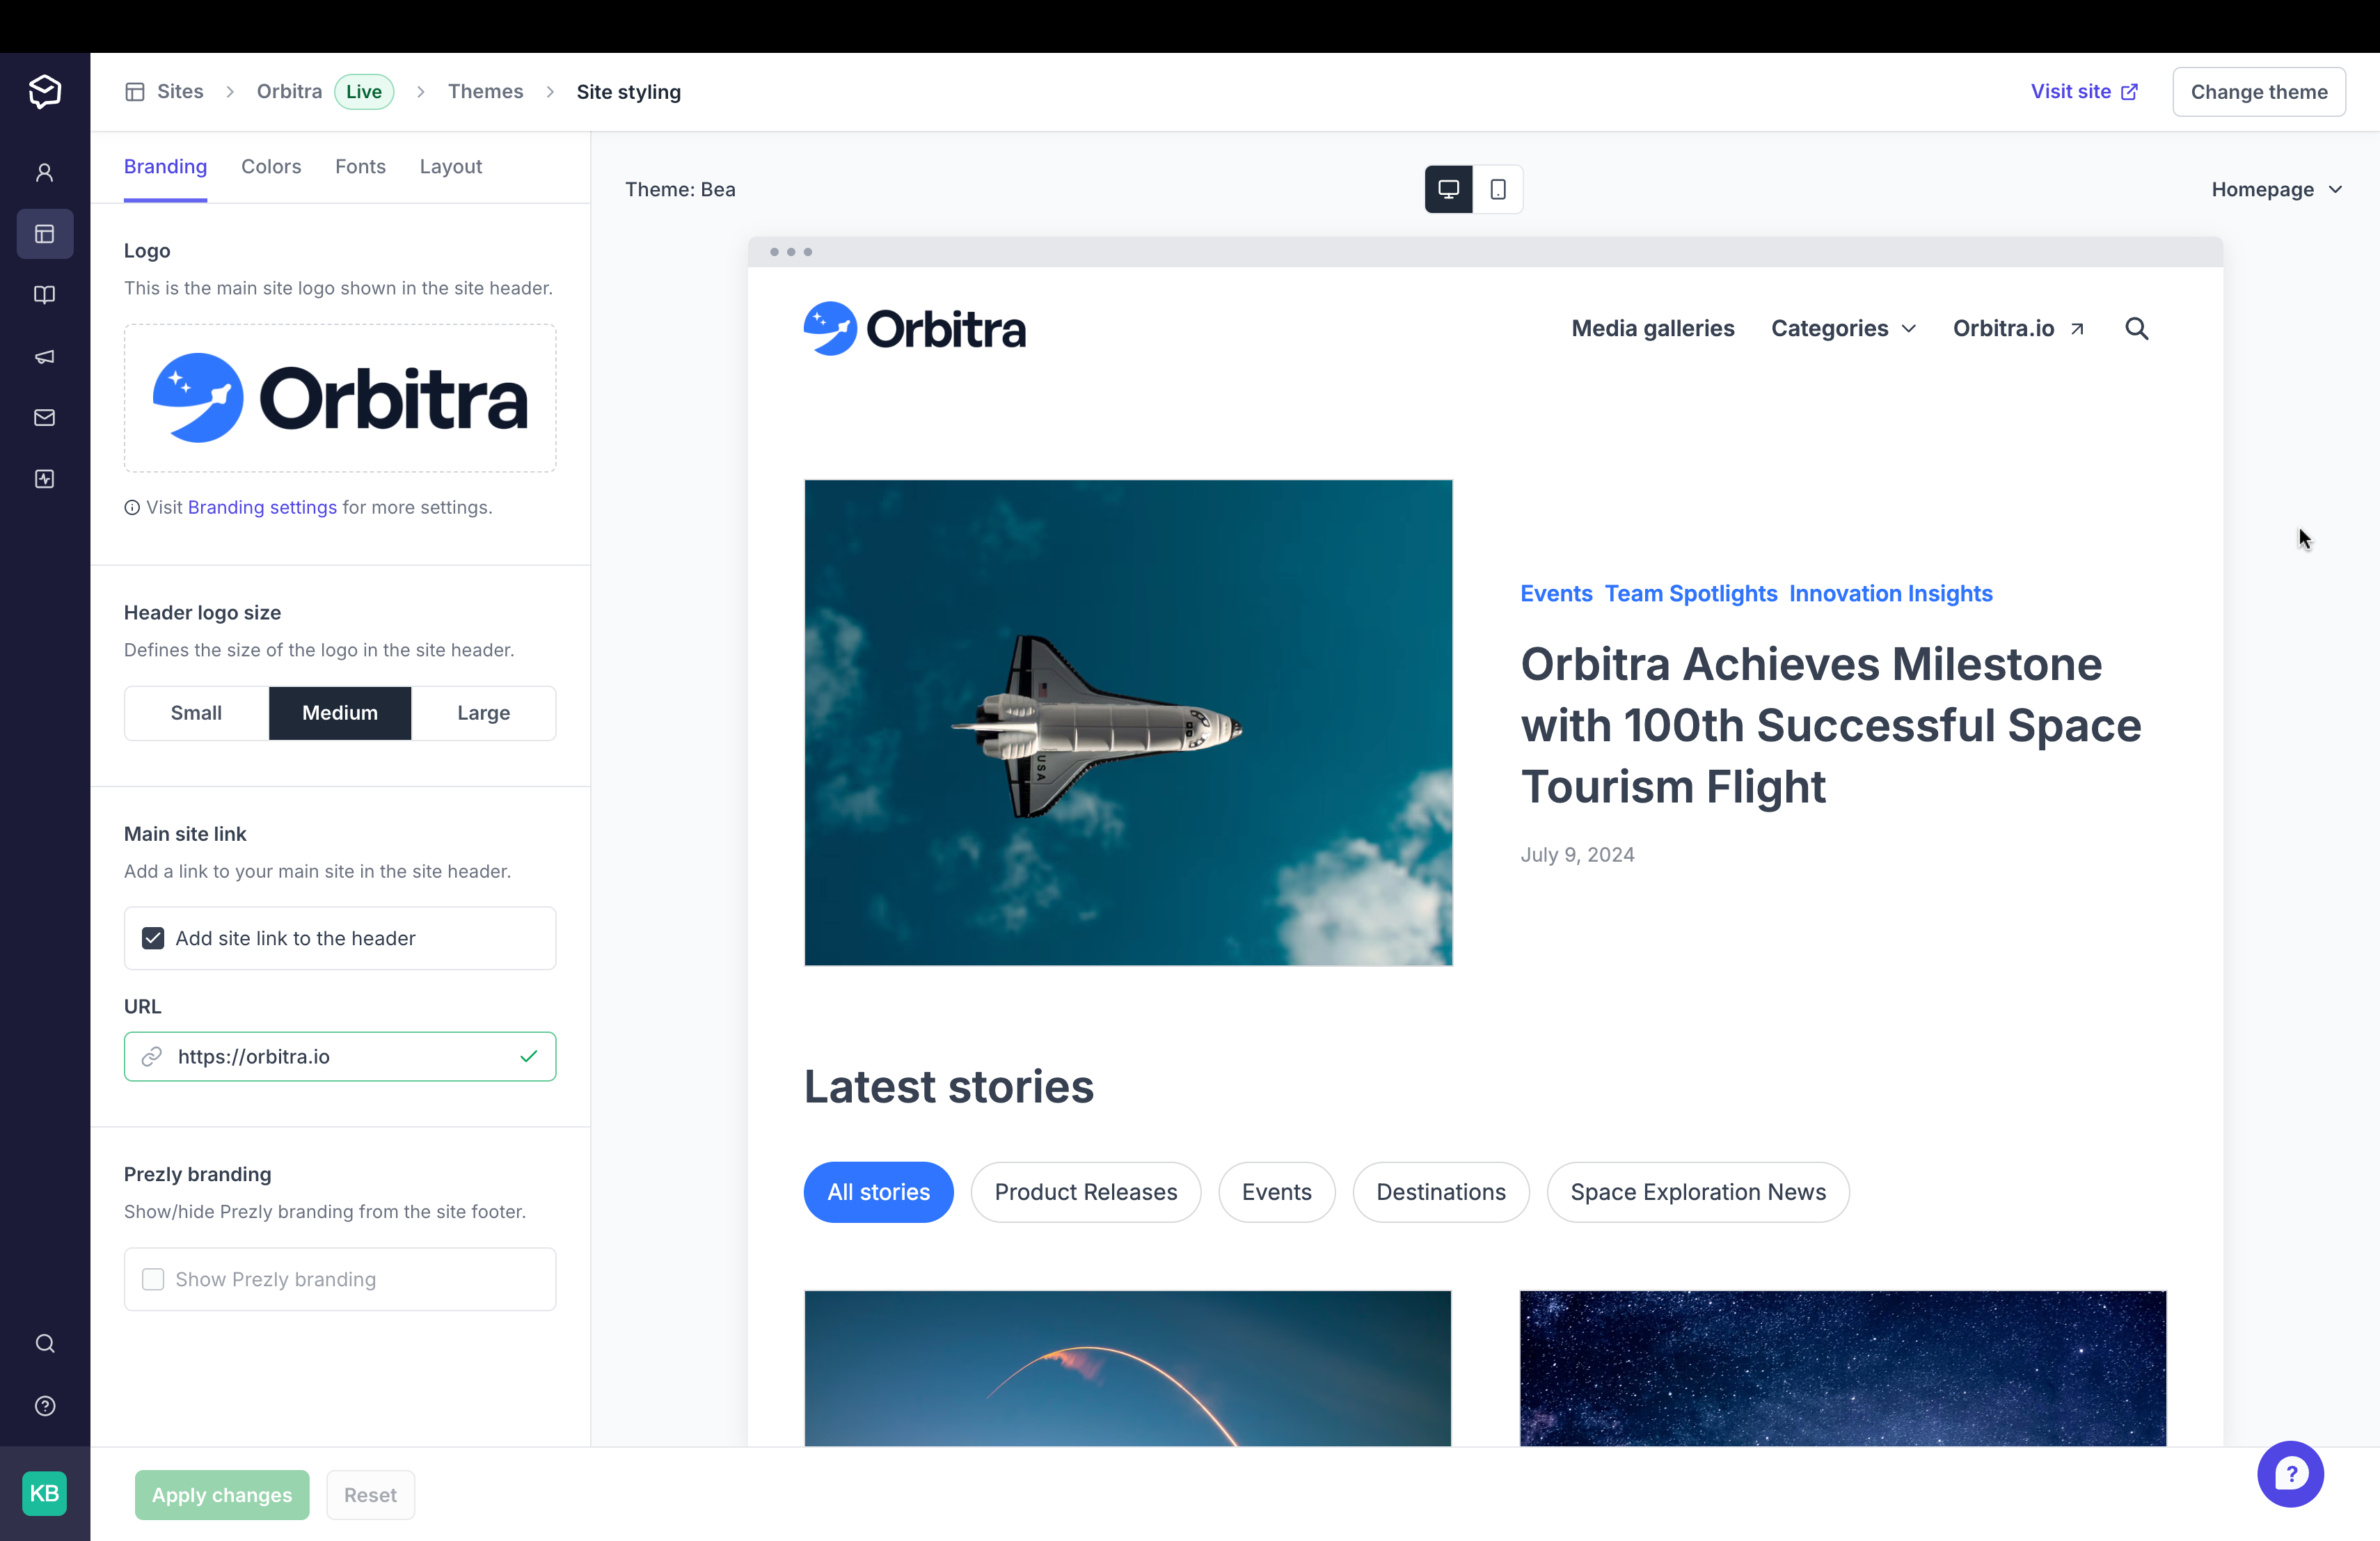Viewport: 2380px width, 1541px height.
Task: Expand the Categories dropdown in navigation
Action: tap(1844, 328)
